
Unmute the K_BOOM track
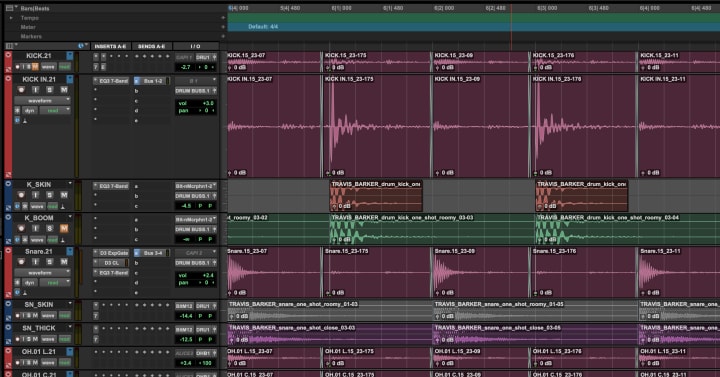click(64, 228)
